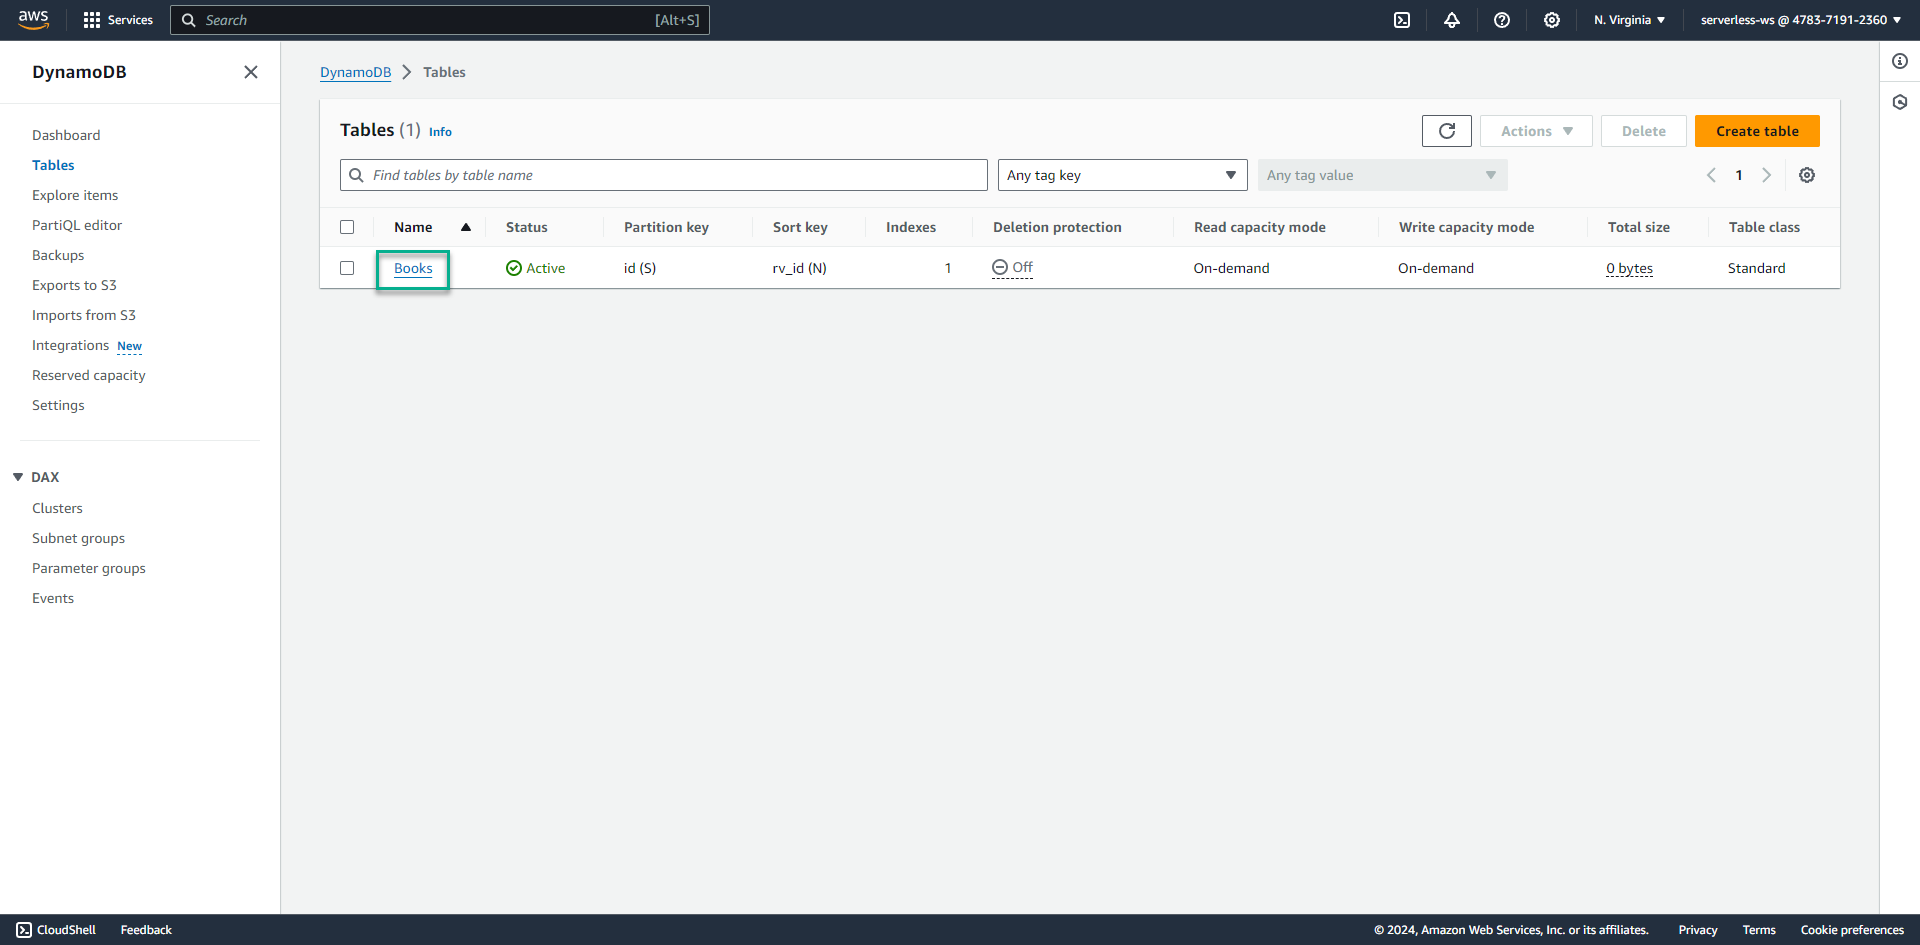Screen dimensions: 1920x945
Task: Go to previous page of tables
Action: coord(1711,175)
